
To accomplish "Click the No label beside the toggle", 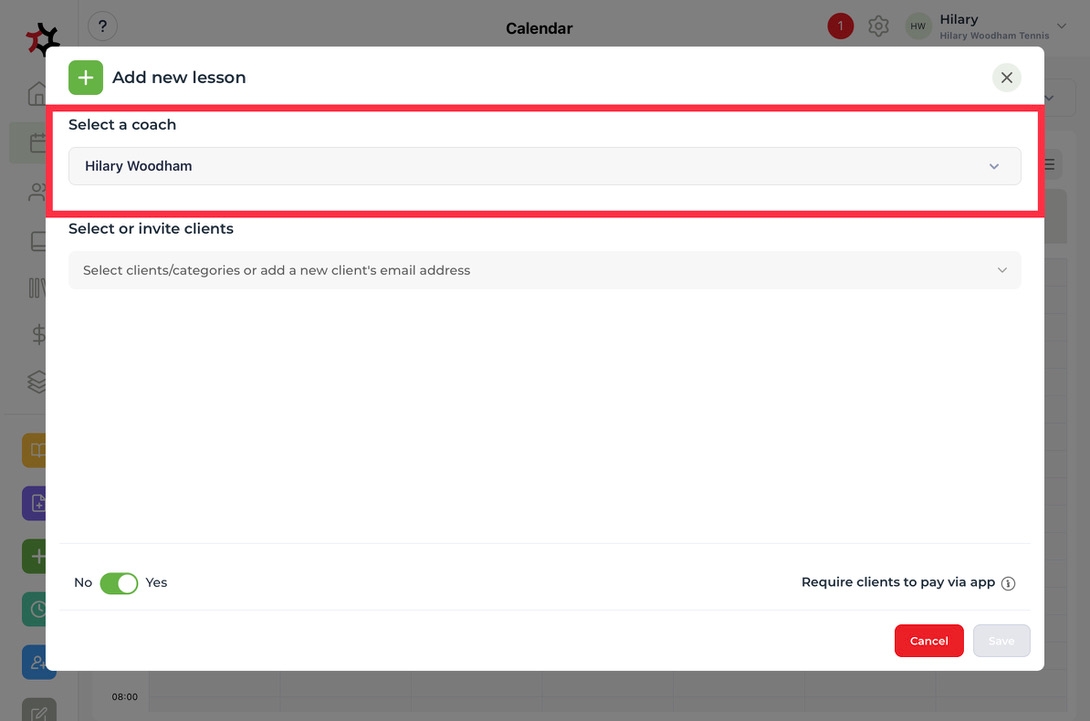I will point(83,583).
